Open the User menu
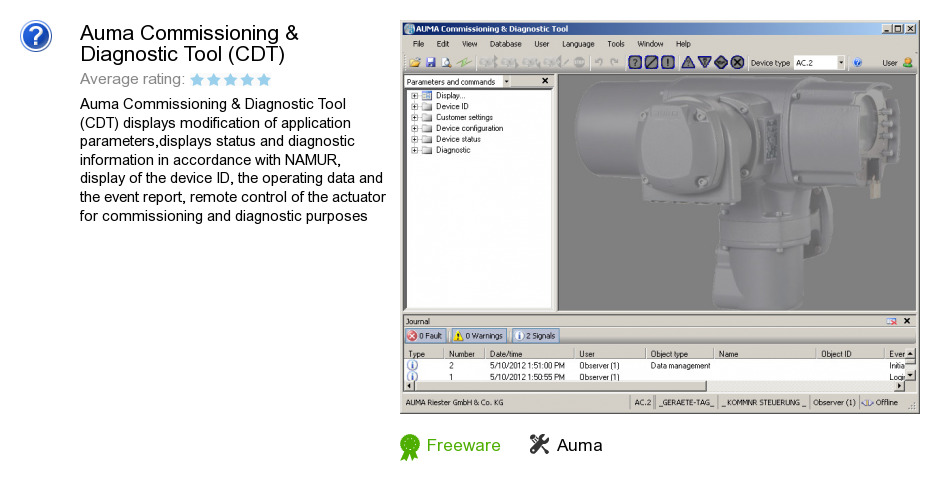Viewport: 940px width, 491px height. pyautogui.click(x=542, y=44)
